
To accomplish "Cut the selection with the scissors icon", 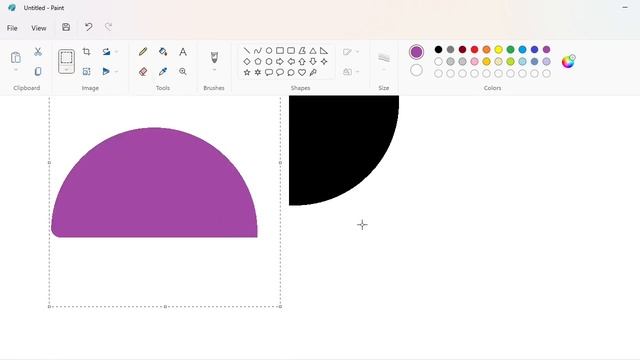I will (38, 52).
